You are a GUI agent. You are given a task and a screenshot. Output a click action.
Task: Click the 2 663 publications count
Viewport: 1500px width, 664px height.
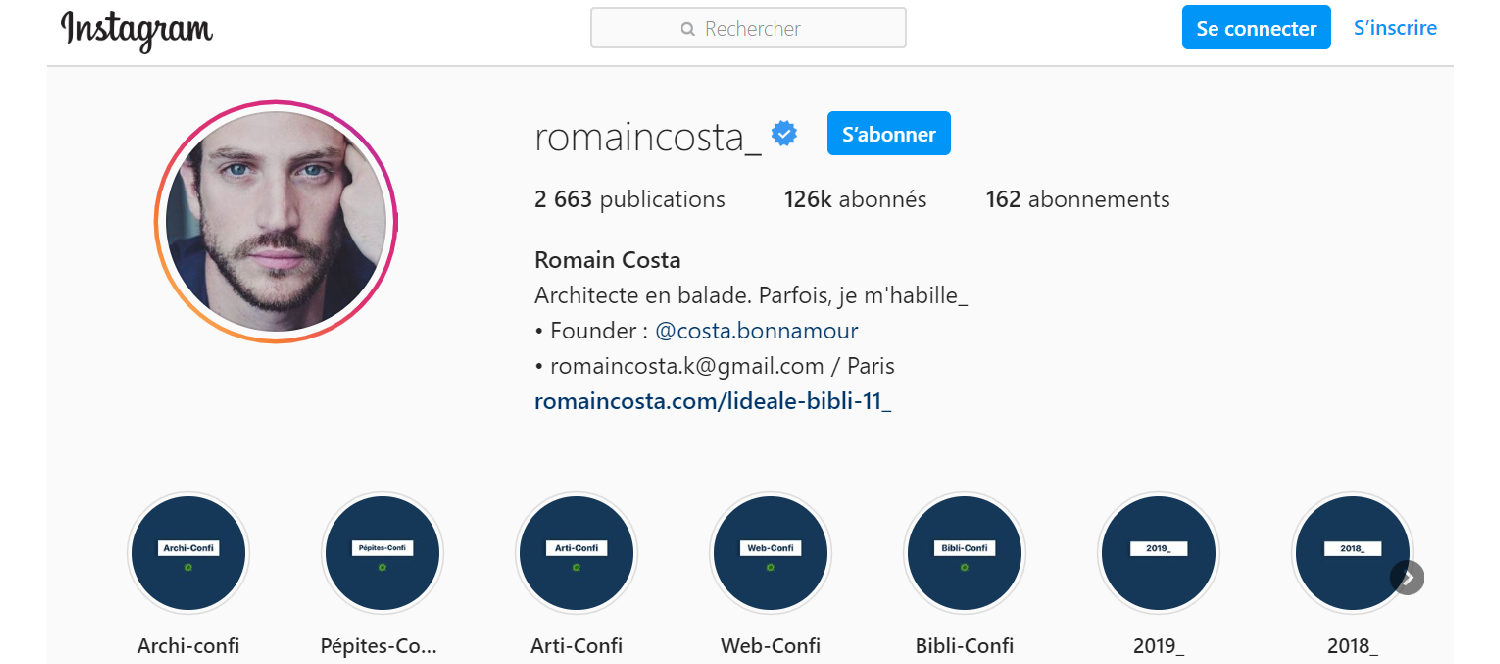point(630,199)
